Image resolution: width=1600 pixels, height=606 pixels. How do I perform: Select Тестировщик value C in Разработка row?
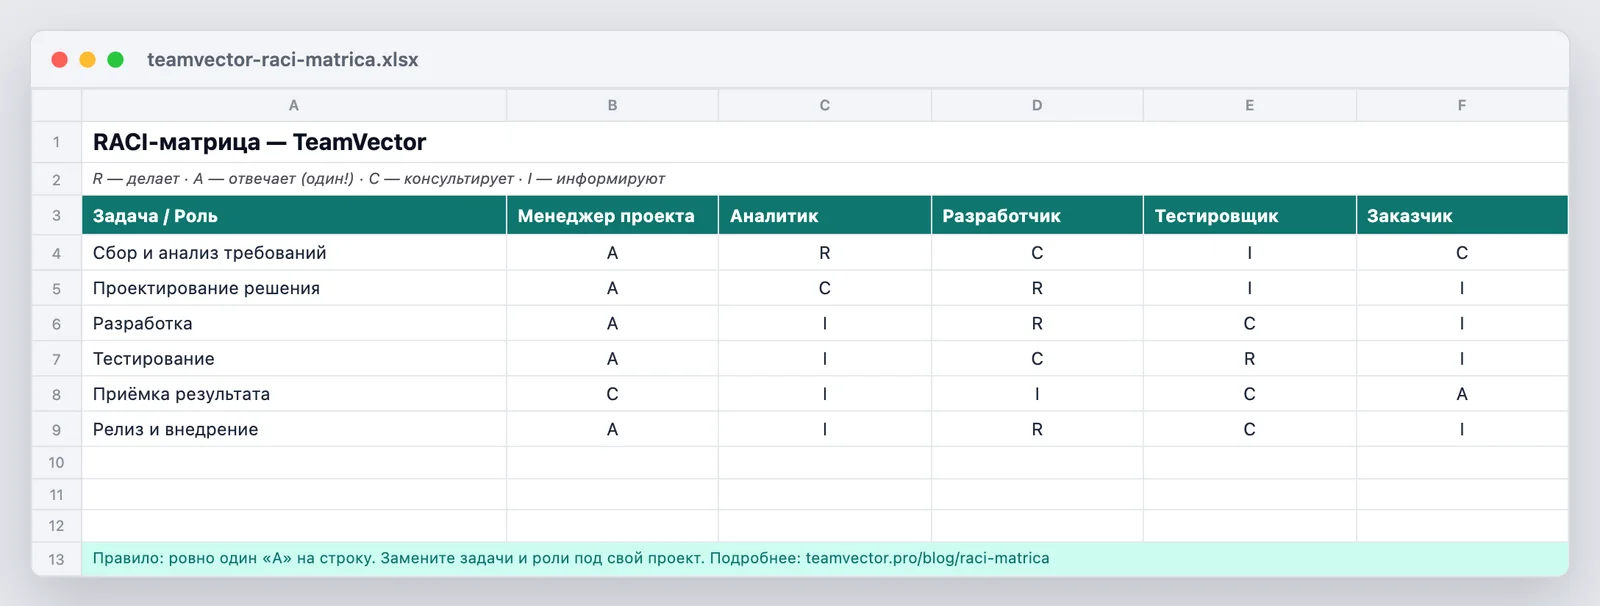pos(1250,324)
